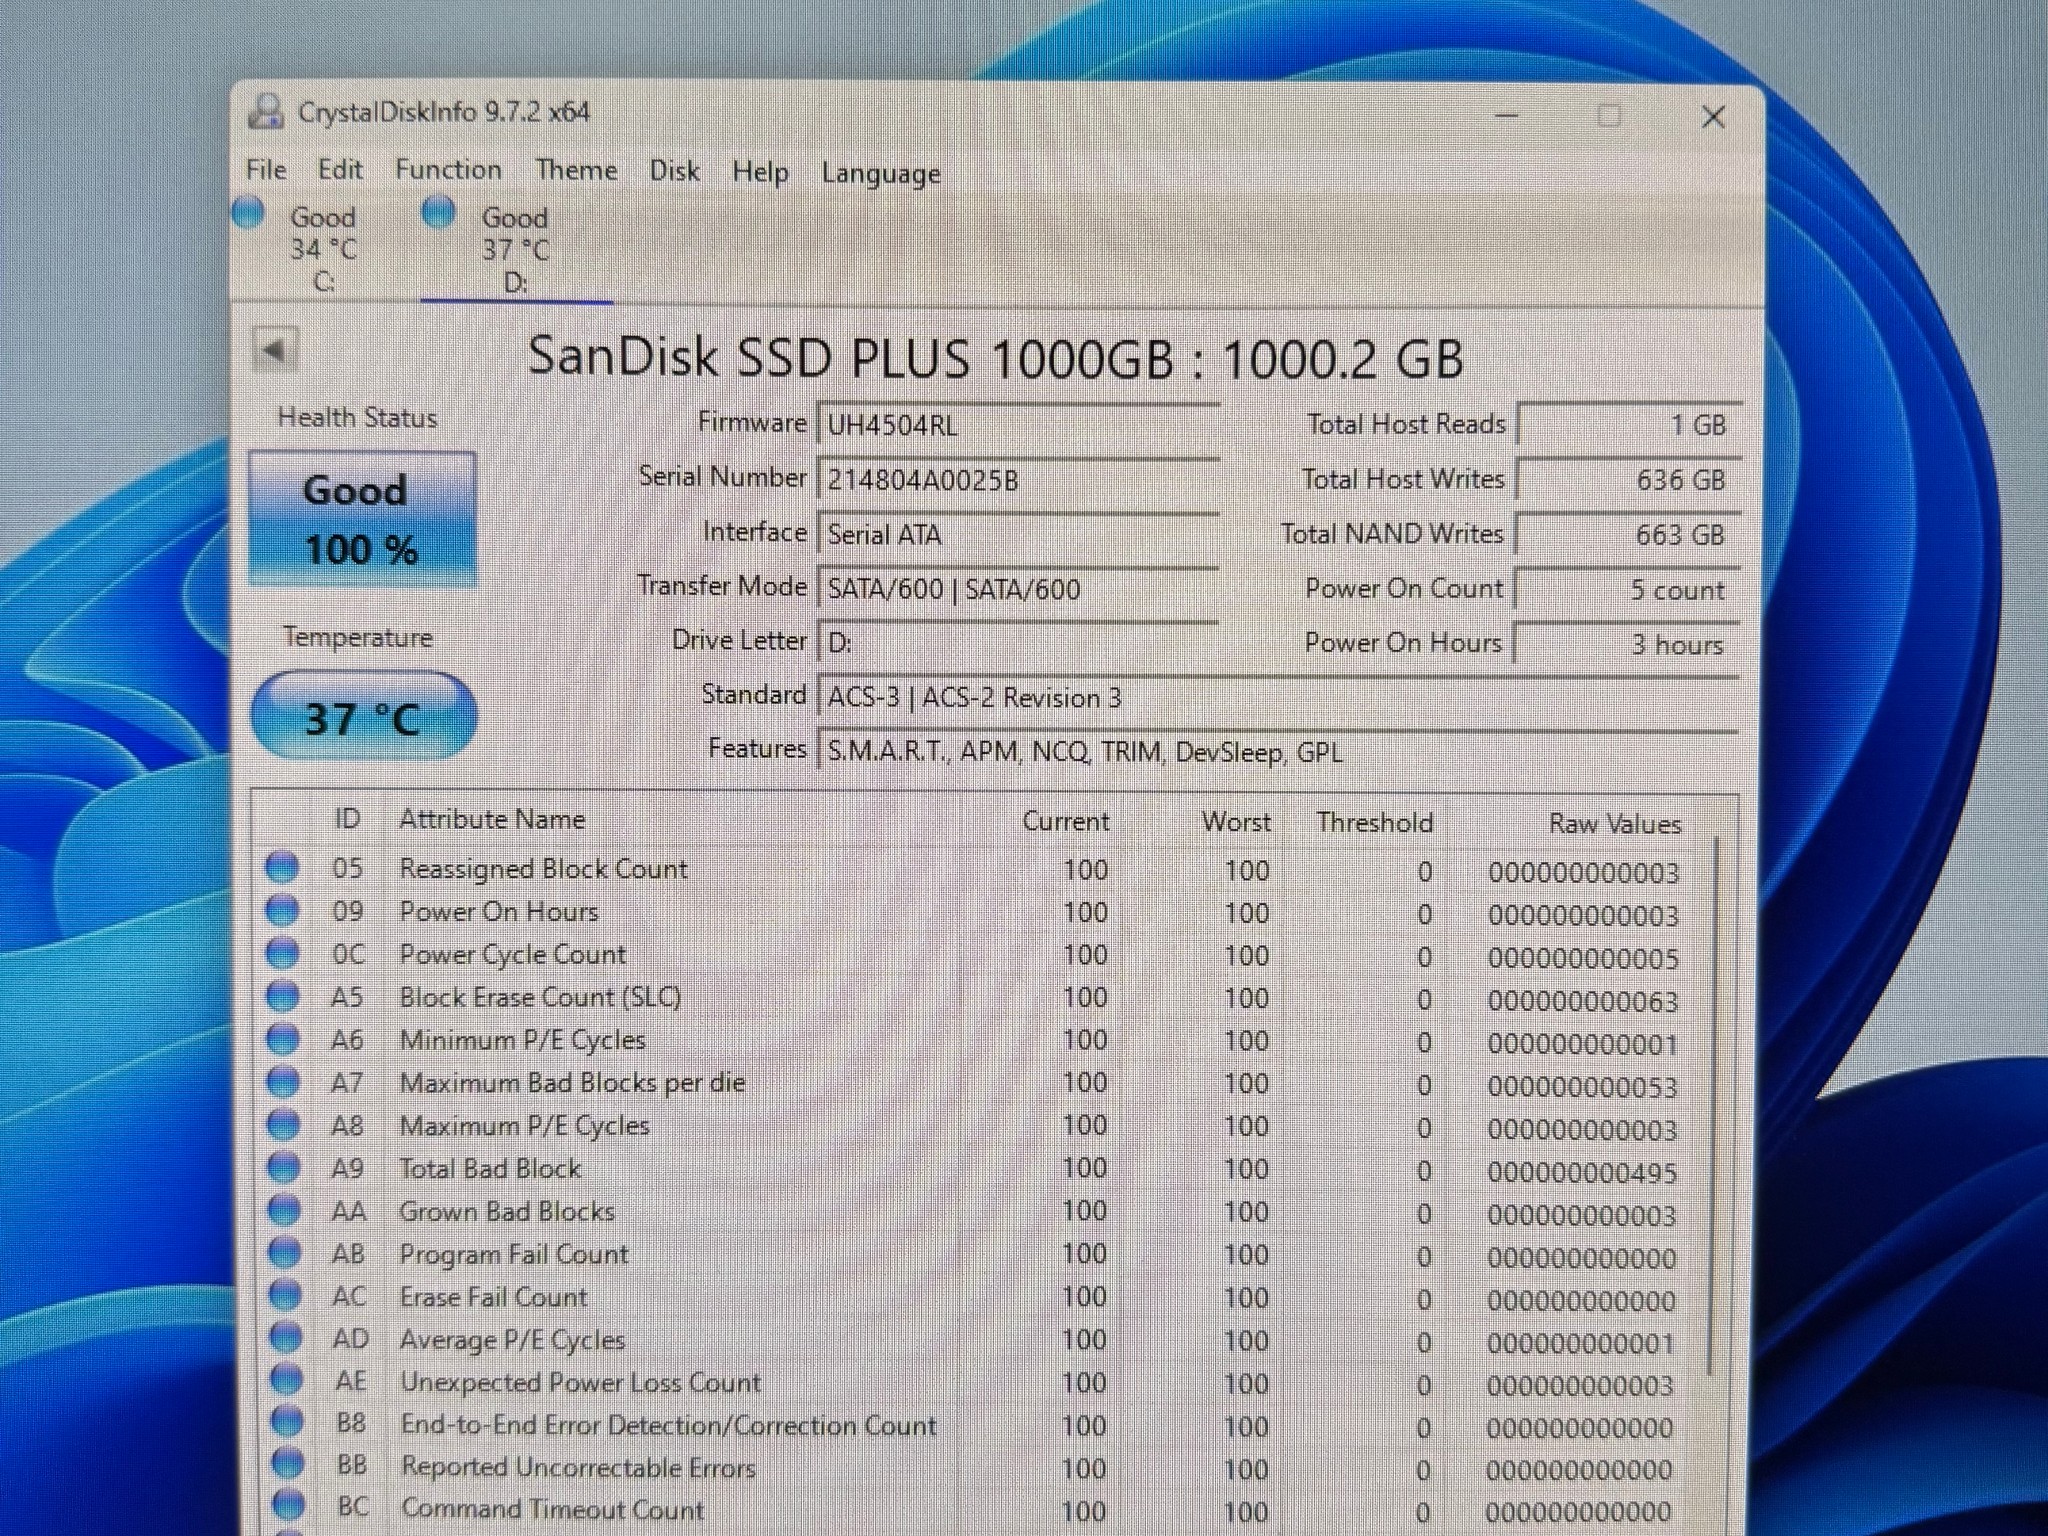Screen dimensions: 2048x1536
Task: Click status orb of Erase Fail Count row
Action: (286, 1295)
